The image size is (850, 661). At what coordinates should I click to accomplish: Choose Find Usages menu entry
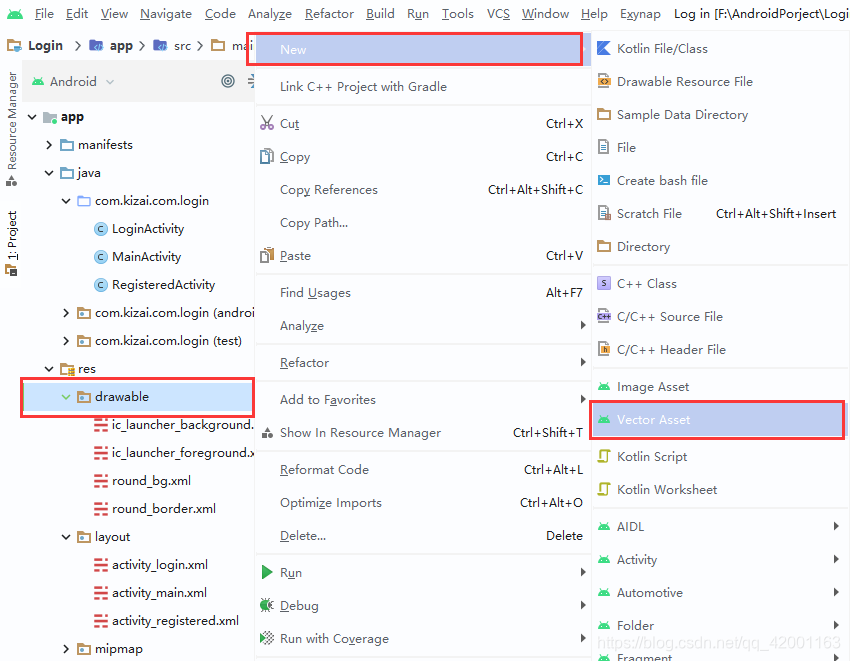[423, 292]
